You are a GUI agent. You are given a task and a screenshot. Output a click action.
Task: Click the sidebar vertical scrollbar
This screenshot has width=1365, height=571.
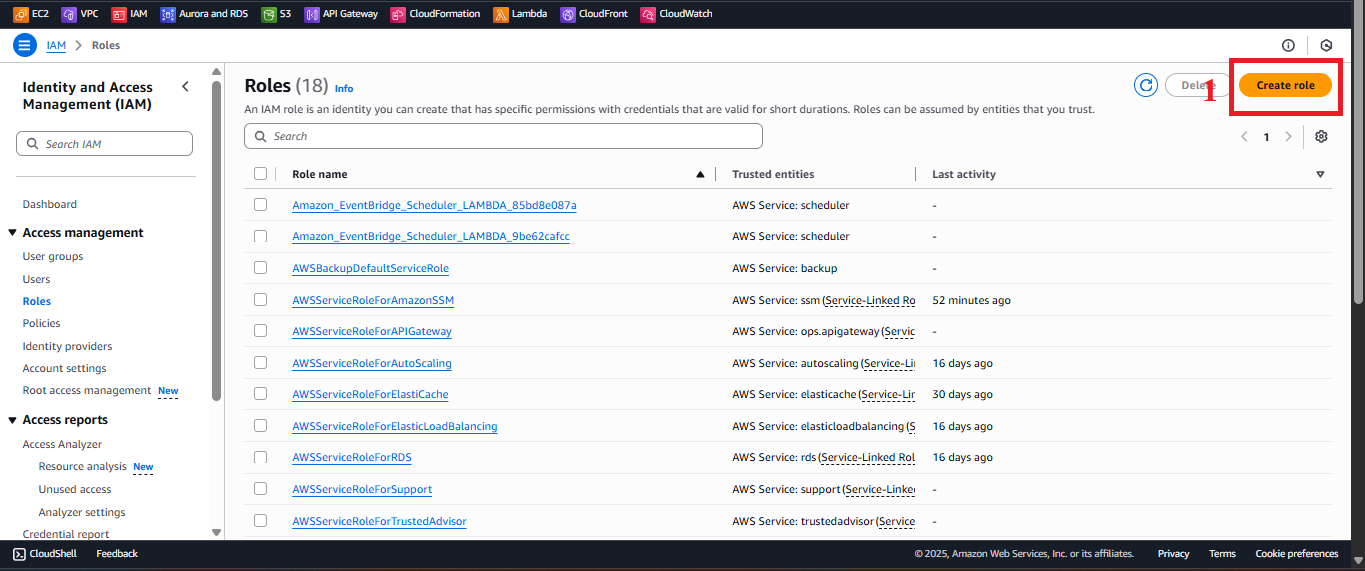click(217, 240)
